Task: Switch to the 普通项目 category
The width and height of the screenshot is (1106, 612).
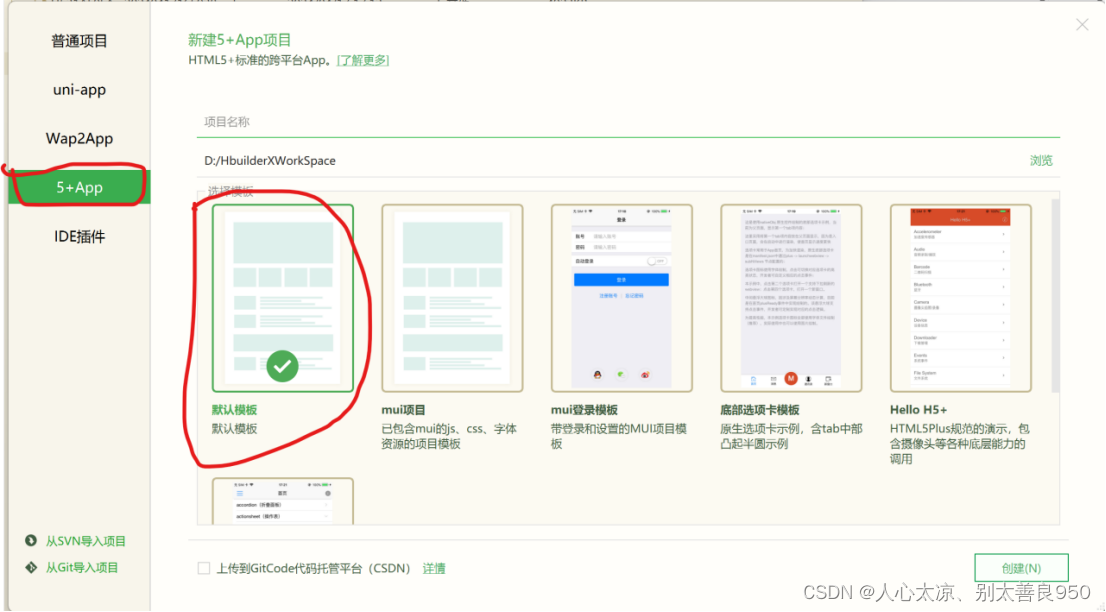Action: click(x=78, y=40)
